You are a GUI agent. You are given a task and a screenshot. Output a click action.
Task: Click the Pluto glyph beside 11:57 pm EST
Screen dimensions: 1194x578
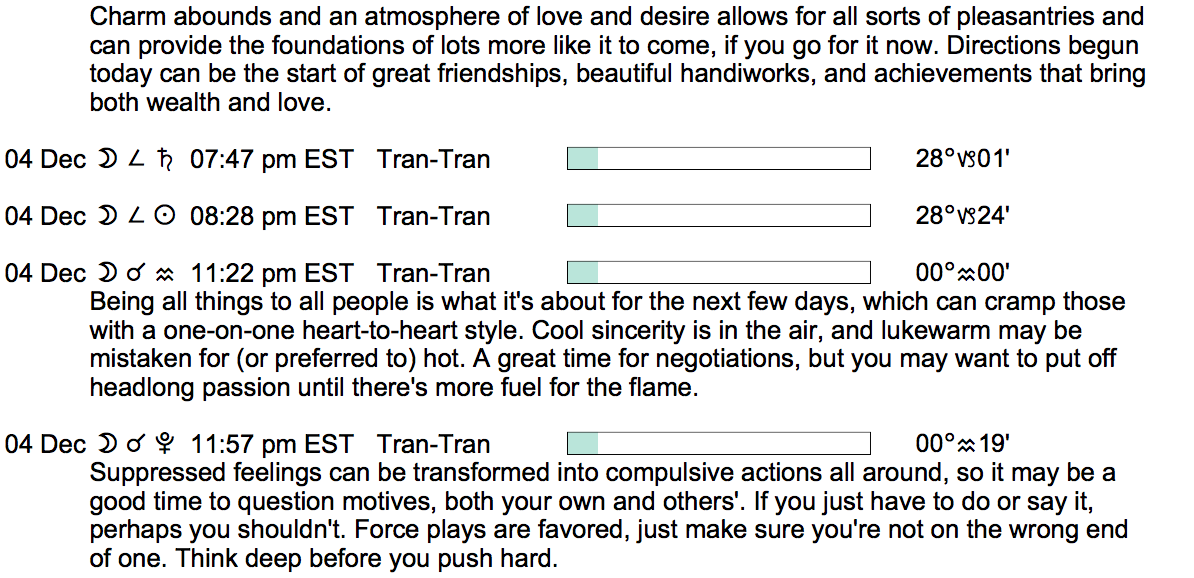pyautogui.click(x=167, y=444)
